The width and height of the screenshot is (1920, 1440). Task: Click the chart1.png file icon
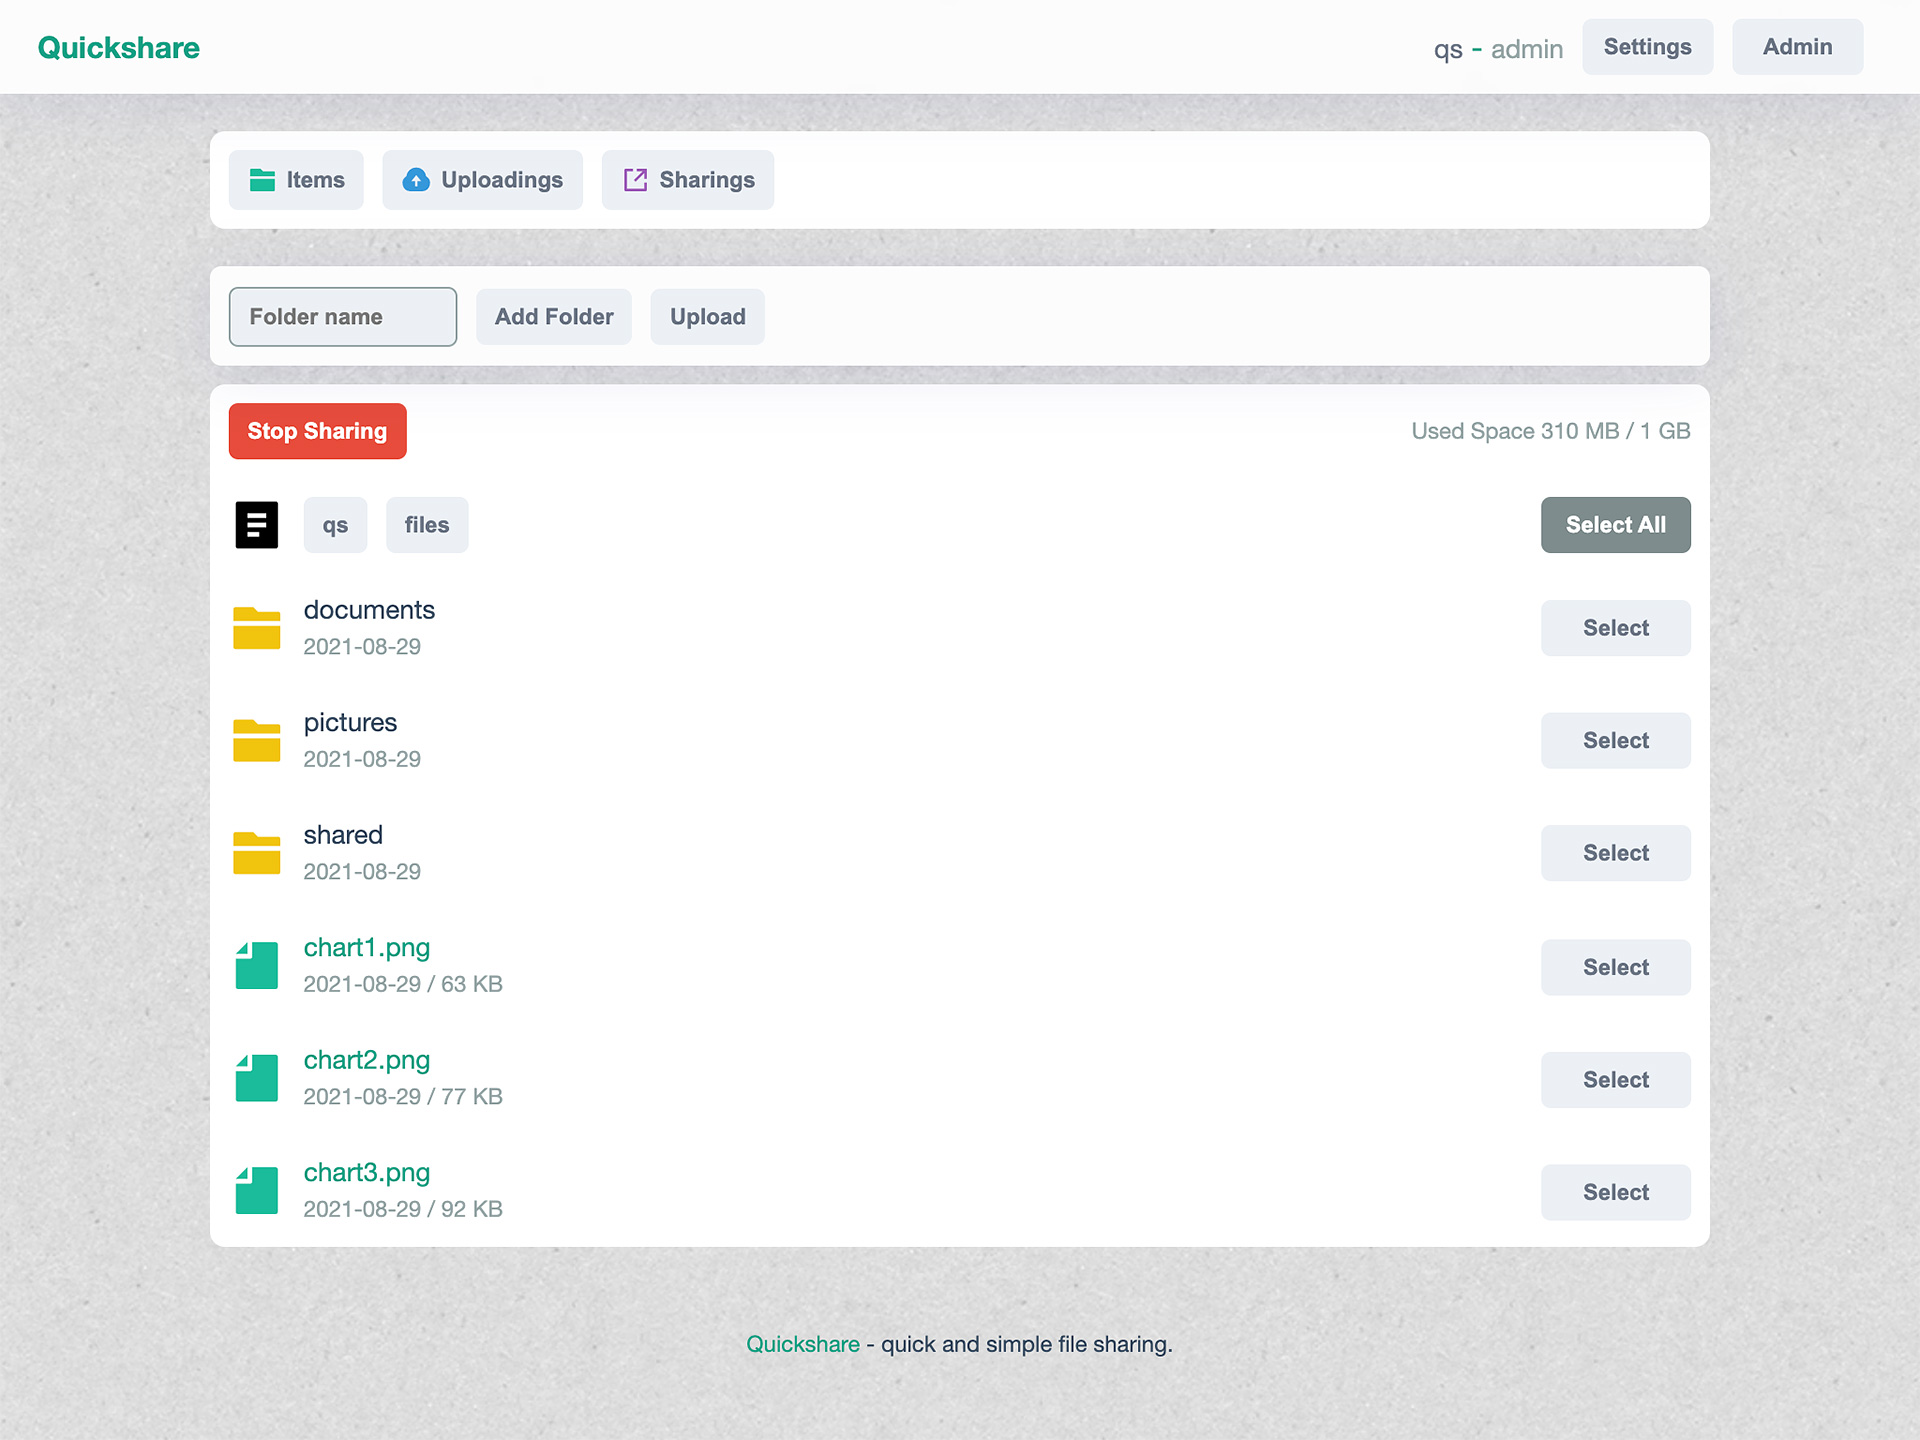(x=256, y=966)
